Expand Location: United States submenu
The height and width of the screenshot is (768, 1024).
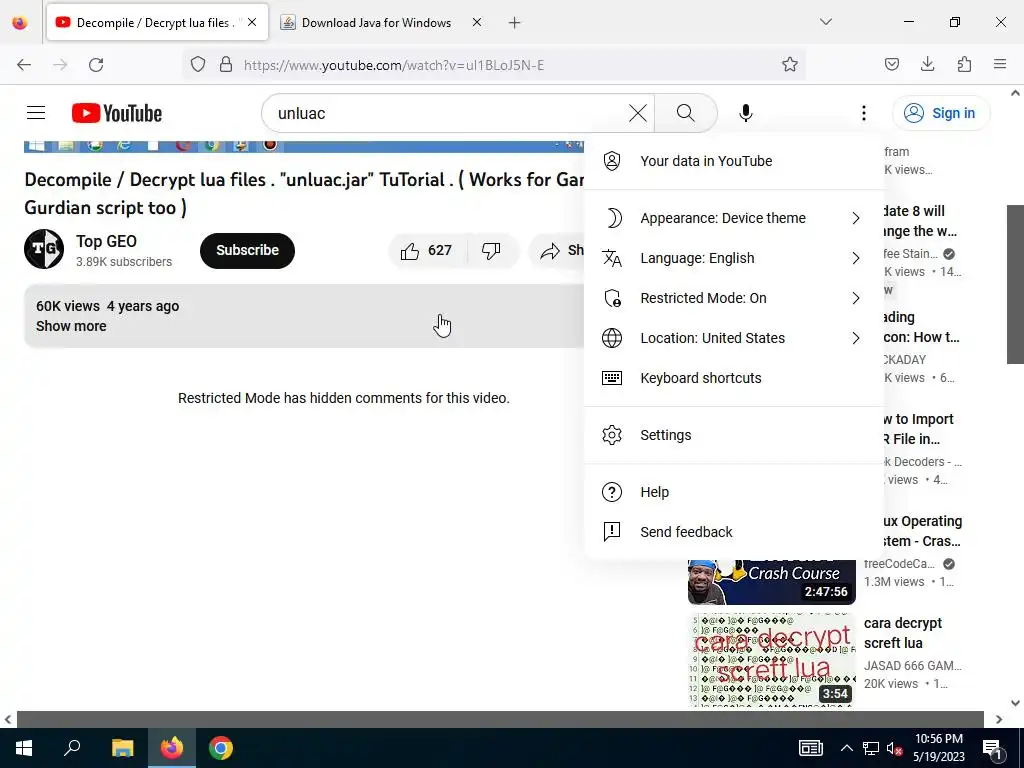733,338
